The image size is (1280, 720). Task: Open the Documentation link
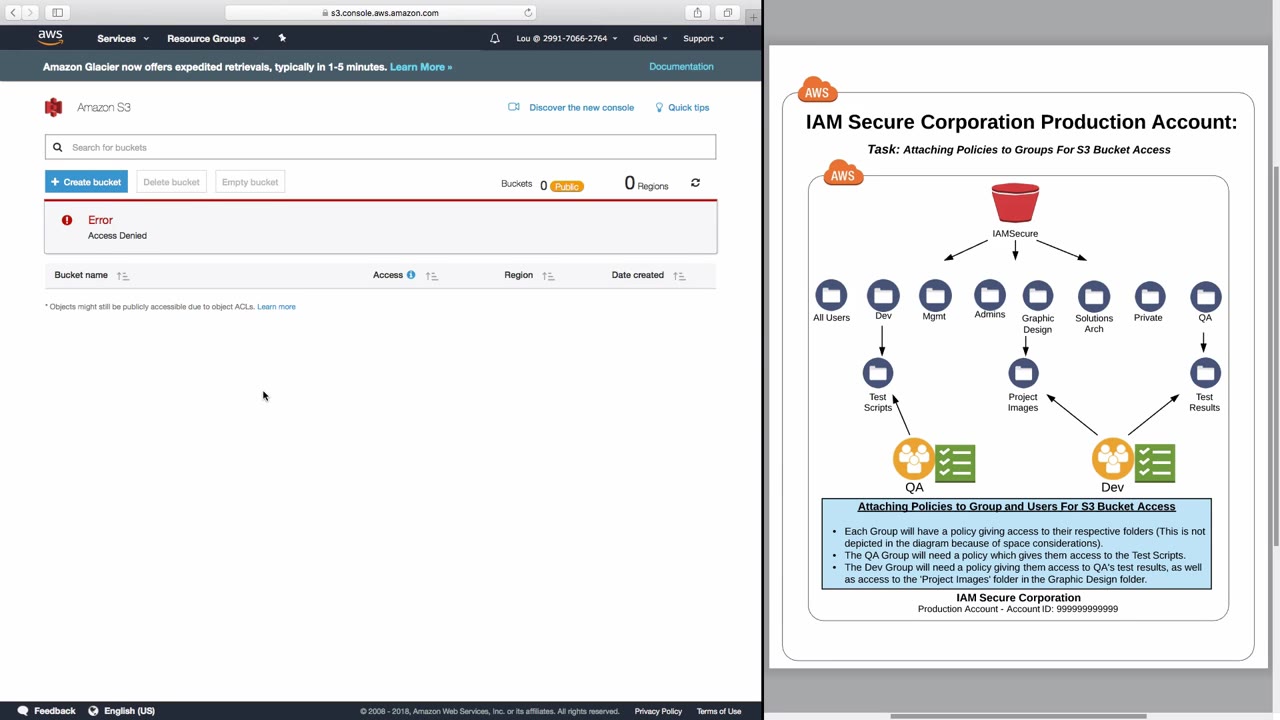(x=681, y=66)
